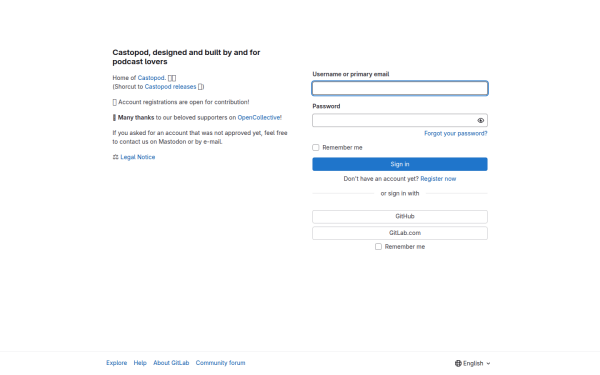Screen dimensions: 600x375
Task: Check the Remember me box below Password
Action: [316, 147]
